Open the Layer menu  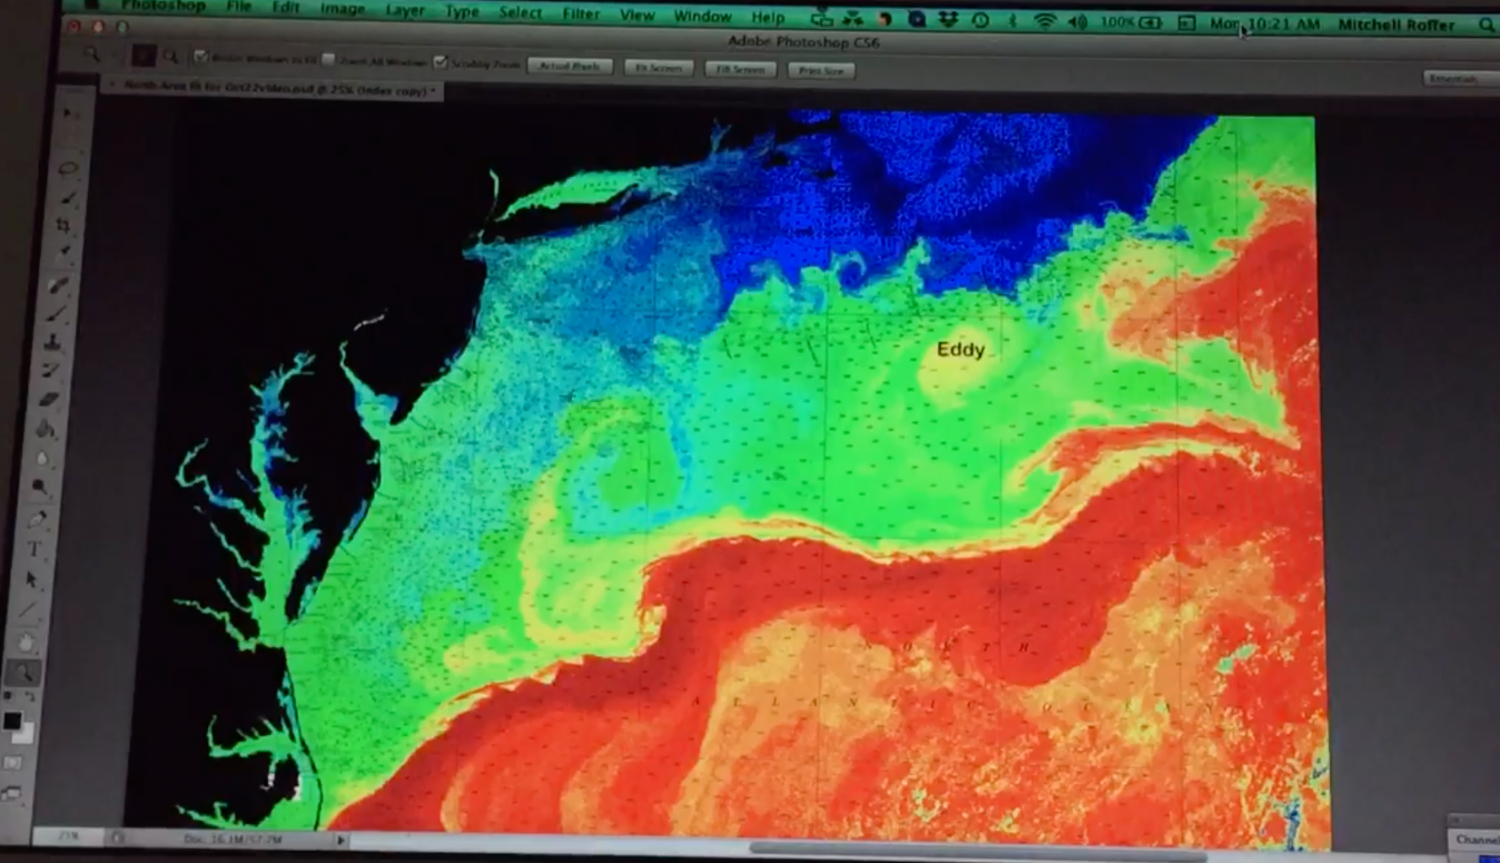[405, 10]
